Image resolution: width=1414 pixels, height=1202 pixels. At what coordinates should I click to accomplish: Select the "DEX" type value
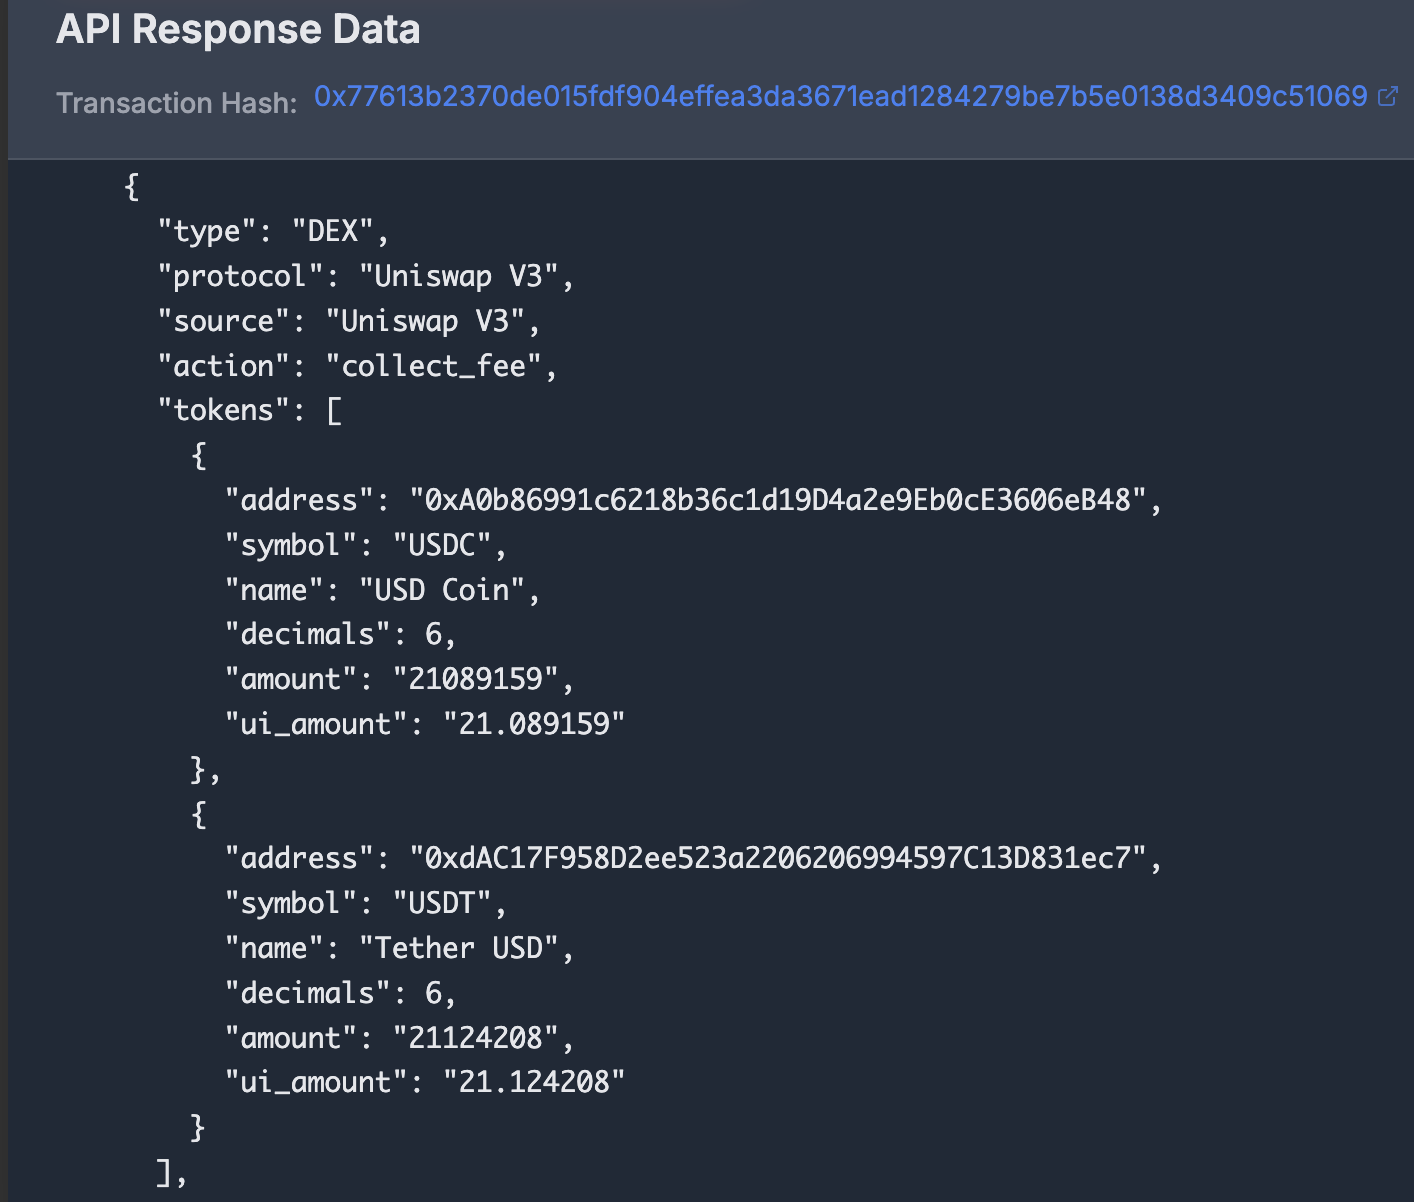340,230
